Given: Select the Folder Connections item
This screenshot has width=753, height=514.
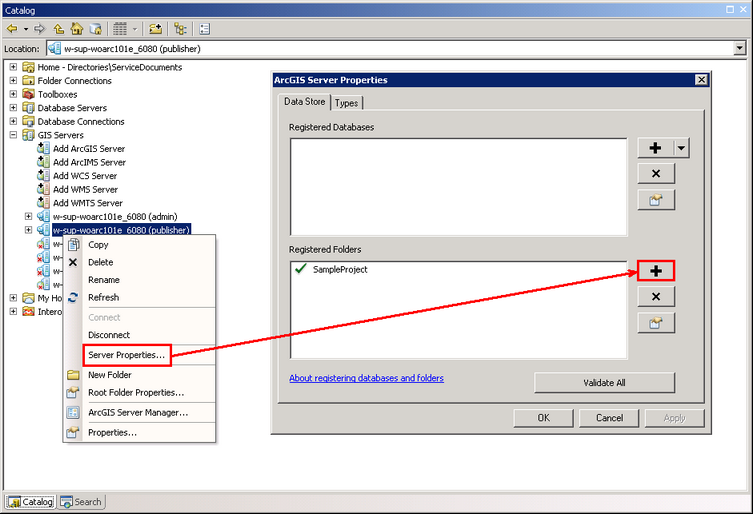Looking at the screenshot, I should coord(74,81).
